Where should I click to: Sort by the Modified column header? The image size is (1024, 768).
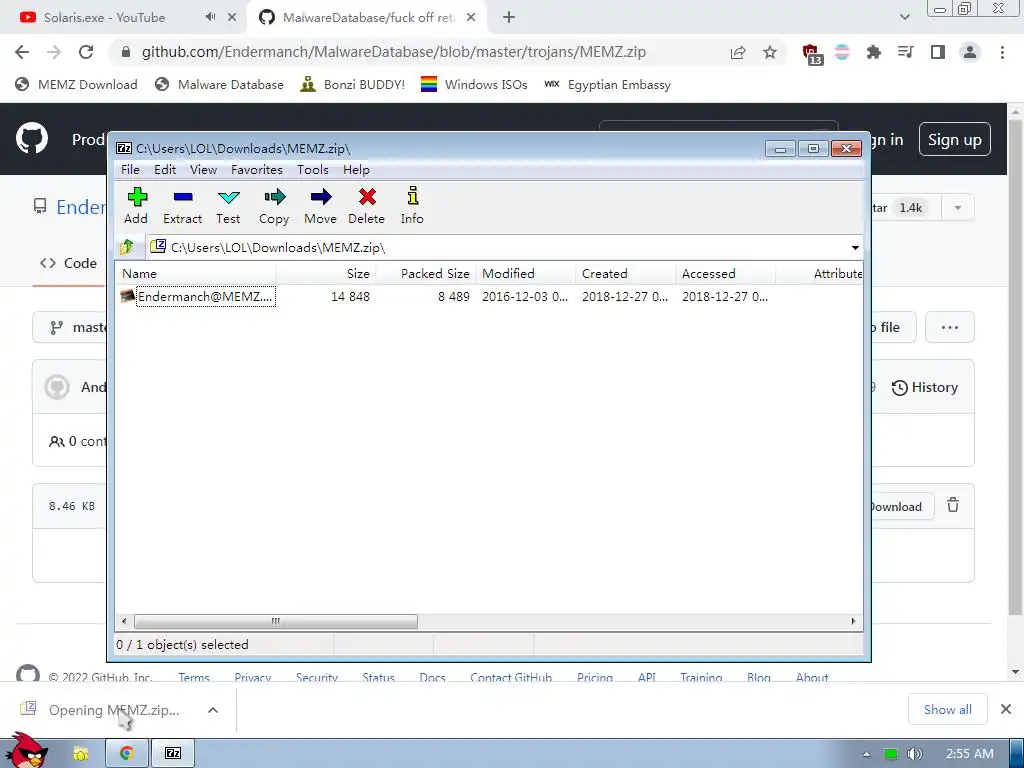tap(526, 274)
